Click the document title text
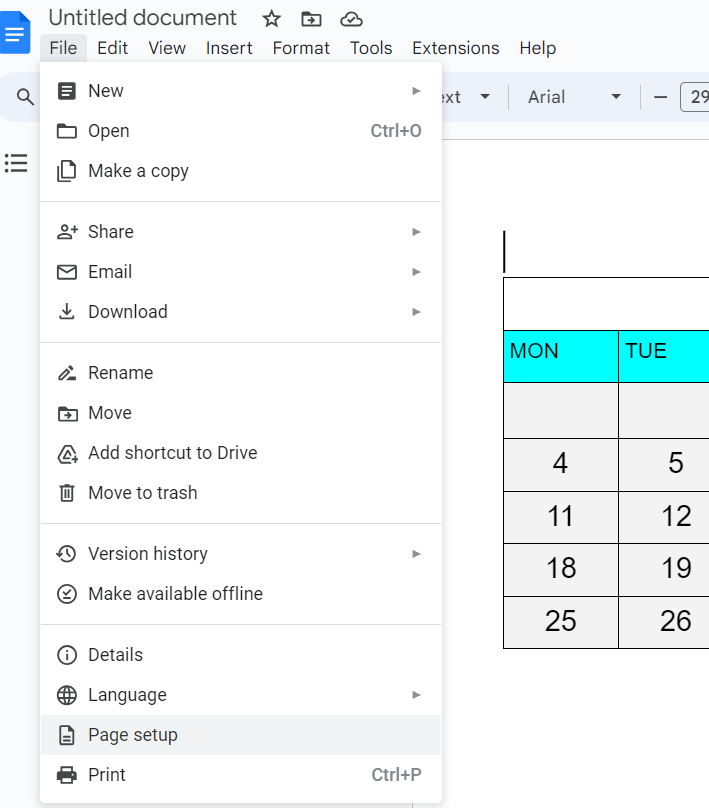The width and height of the screenshot is (709, 808). pos(143,18)
